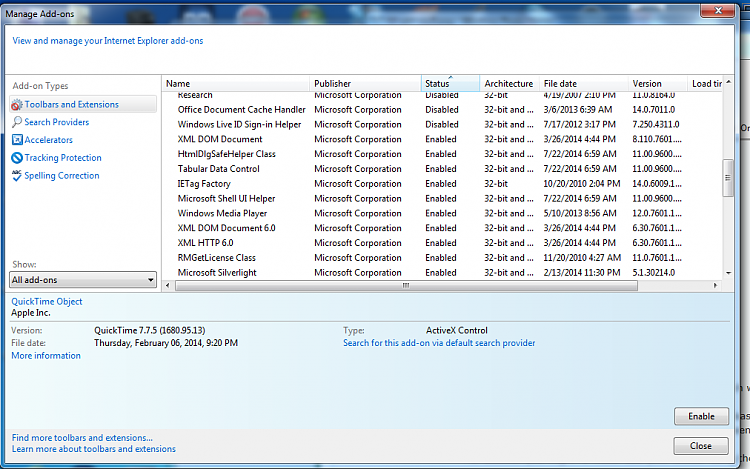Sort list by Name column
The height and width of the screenshot is (469, 750).
[x=236, y=83]
